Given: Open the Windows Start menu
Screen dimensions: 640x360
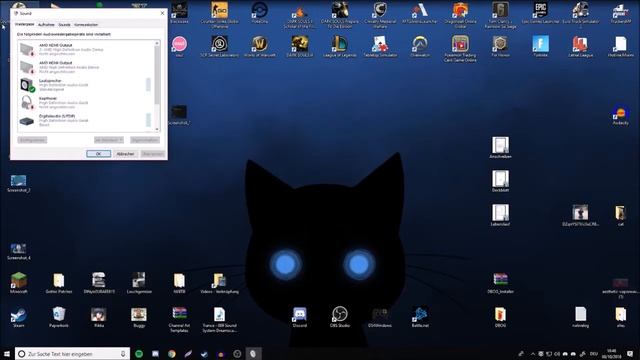Looking at the screenshot, I should pyautogui.click(x=7, y=354).
